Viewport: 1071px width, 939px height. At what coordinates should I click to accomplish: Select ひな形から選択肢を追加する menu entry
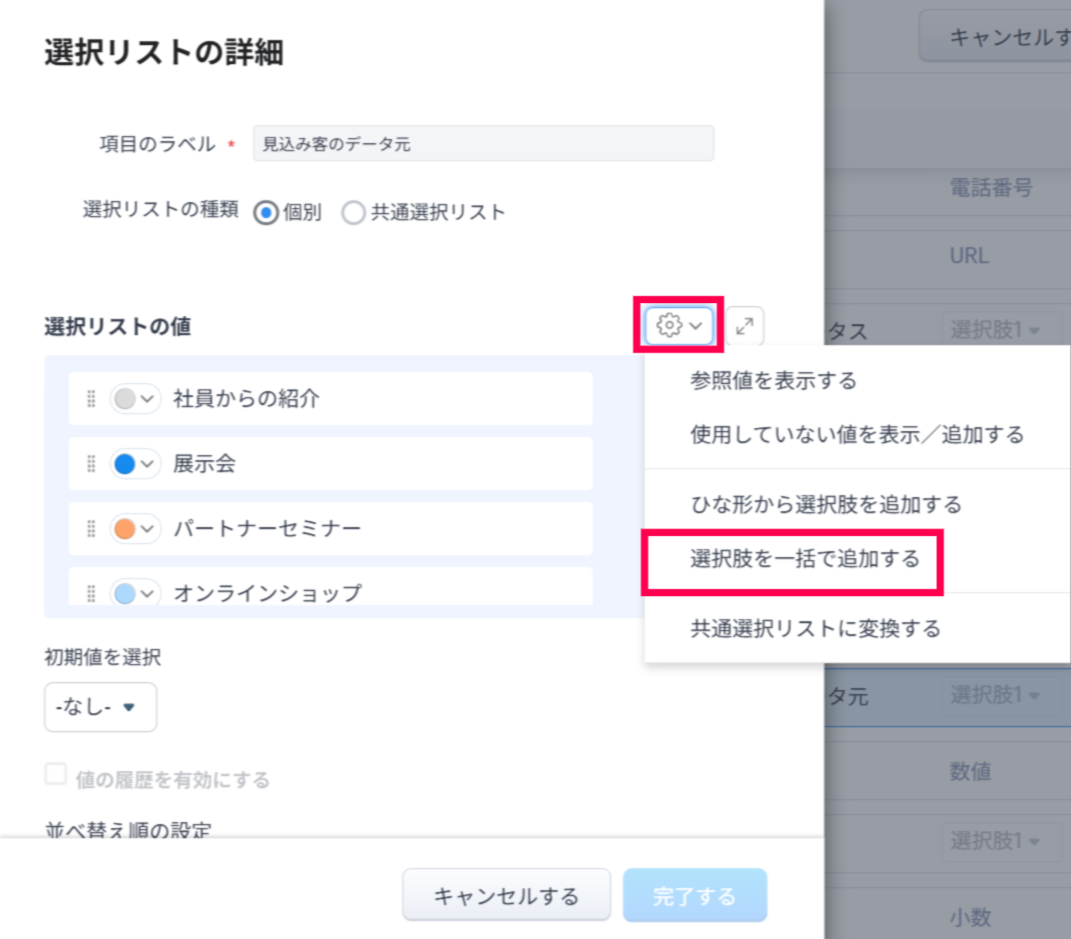click(x=825, y=504)
